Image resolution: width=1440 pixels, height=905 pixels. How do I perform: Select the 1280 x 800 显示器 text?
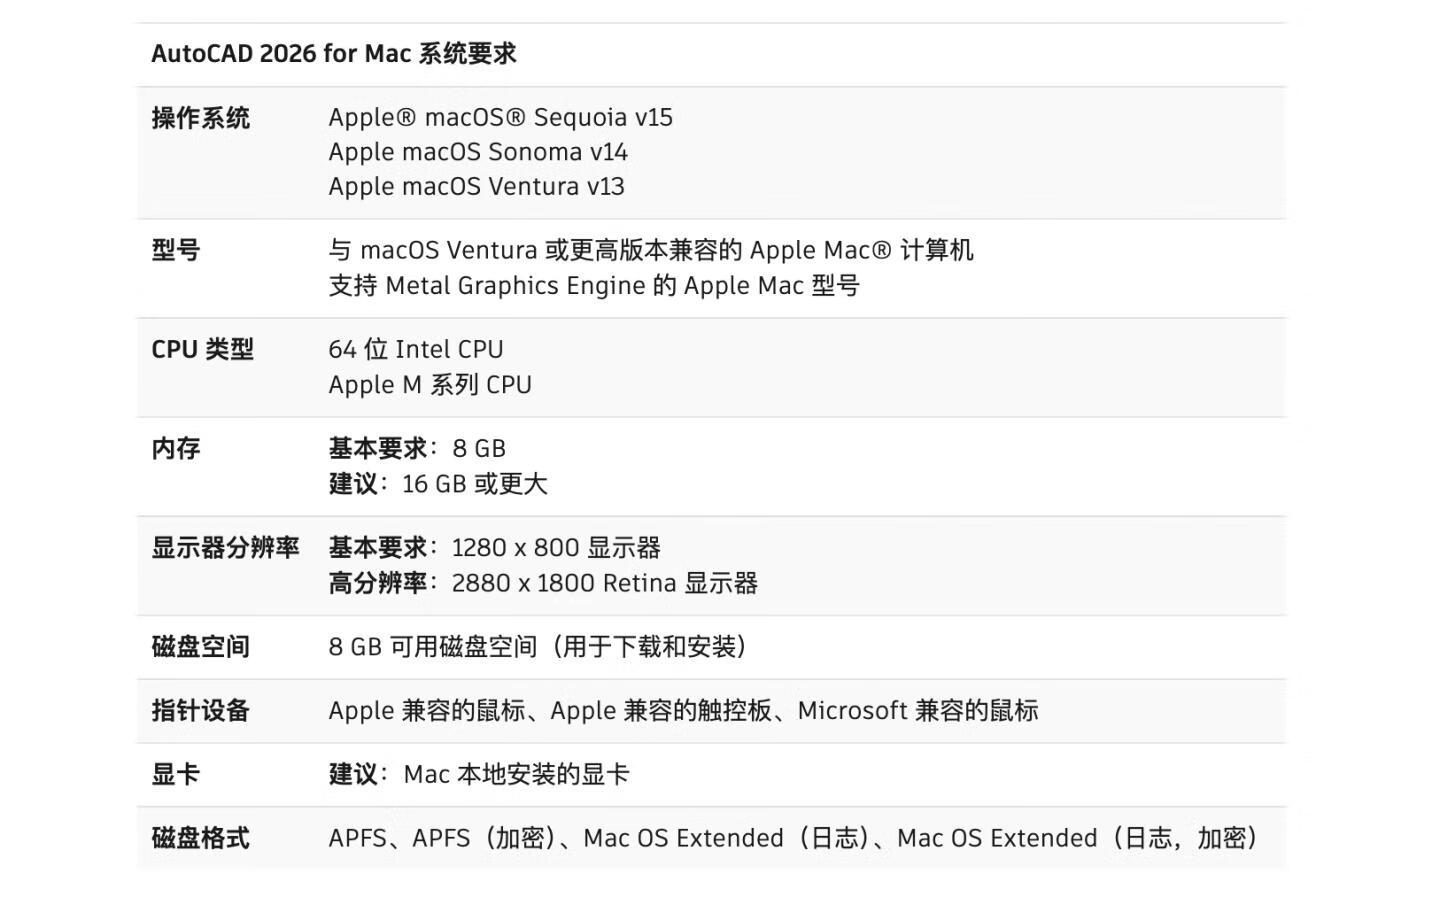[x=555, y=548]
